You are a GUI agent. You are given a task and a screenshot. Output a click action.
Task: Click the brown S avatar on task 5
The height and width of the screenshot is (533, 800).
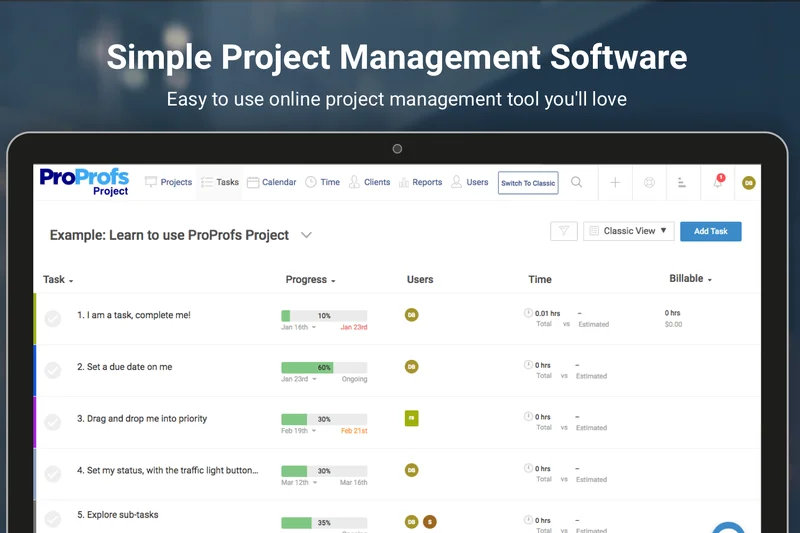430,522
